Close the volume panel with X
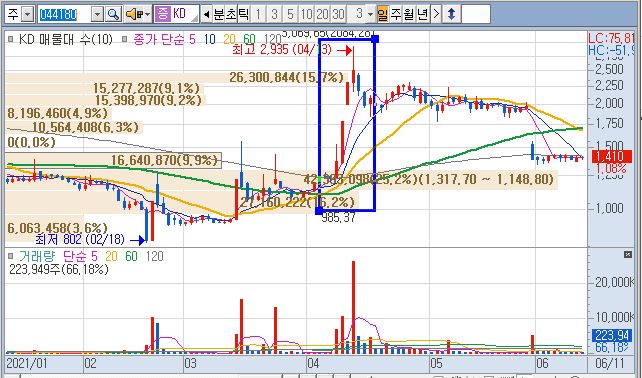This screenshot has width=642, height=378. tap(627, 255)
